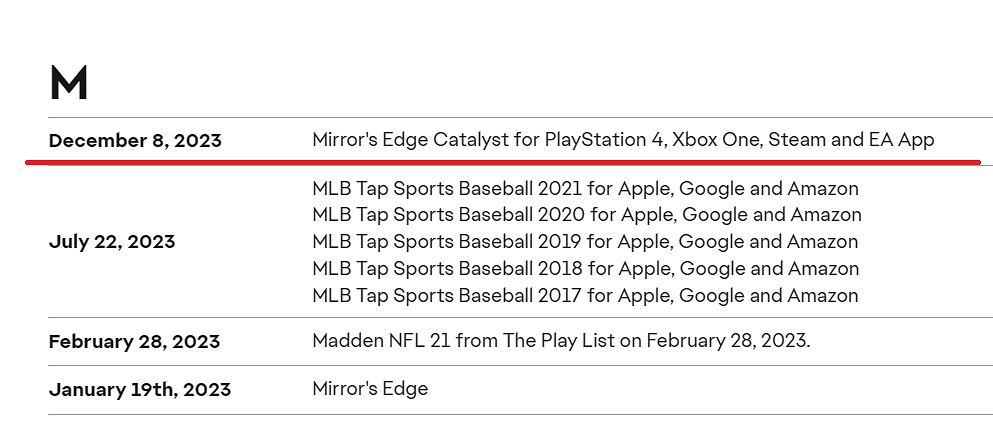The image size is (993, 422).
Task: Select MLB Tap Sports Baseball 2019 line
Action: click(585, 242)
